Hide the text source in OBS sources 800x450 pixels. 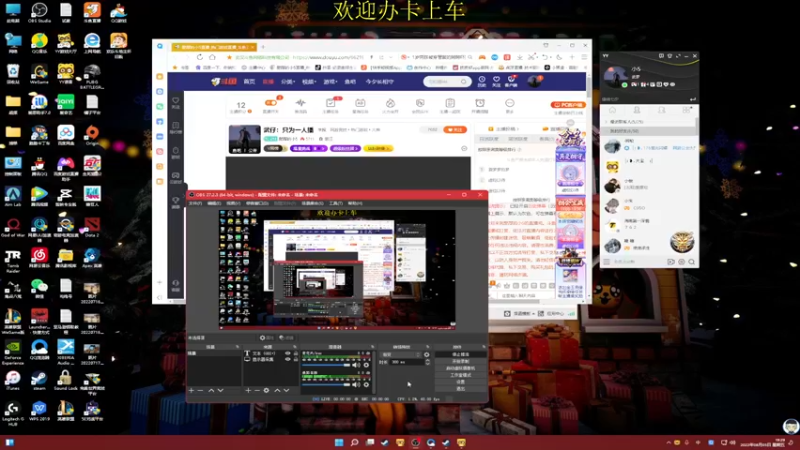click(x=287, y=353)
